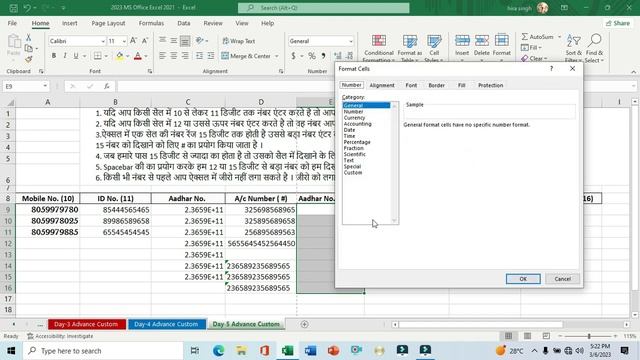Image resolution: width=640 pixels, height=360 pixels.
Task: Click the Insert Function fx icon
Action: pos(107,86)
